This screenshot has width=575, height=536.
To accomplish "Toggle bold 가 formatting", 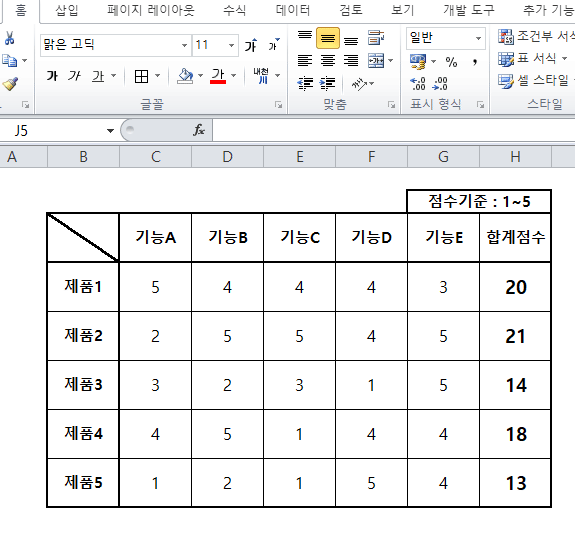I will [52, 76].
